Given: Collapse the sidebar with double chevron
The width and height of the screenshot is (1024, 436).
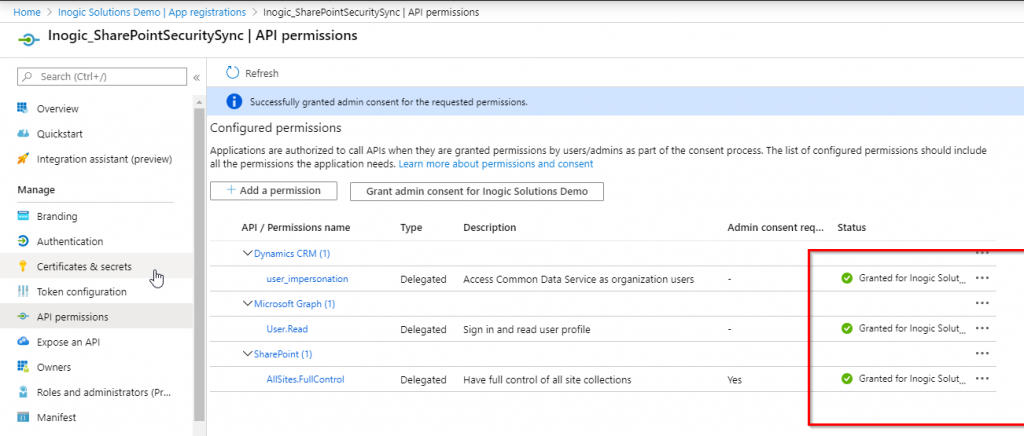Looking at the screenshot, I should 196,77.
